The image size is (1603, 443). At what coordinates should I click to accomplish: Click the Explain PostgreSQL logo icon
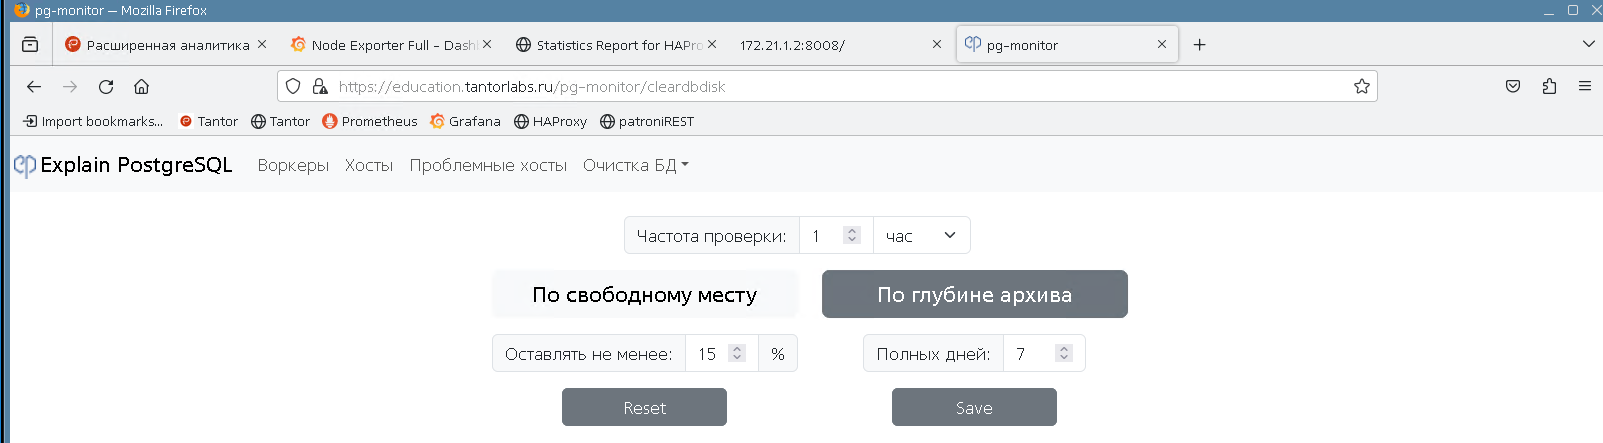point(25,166)
